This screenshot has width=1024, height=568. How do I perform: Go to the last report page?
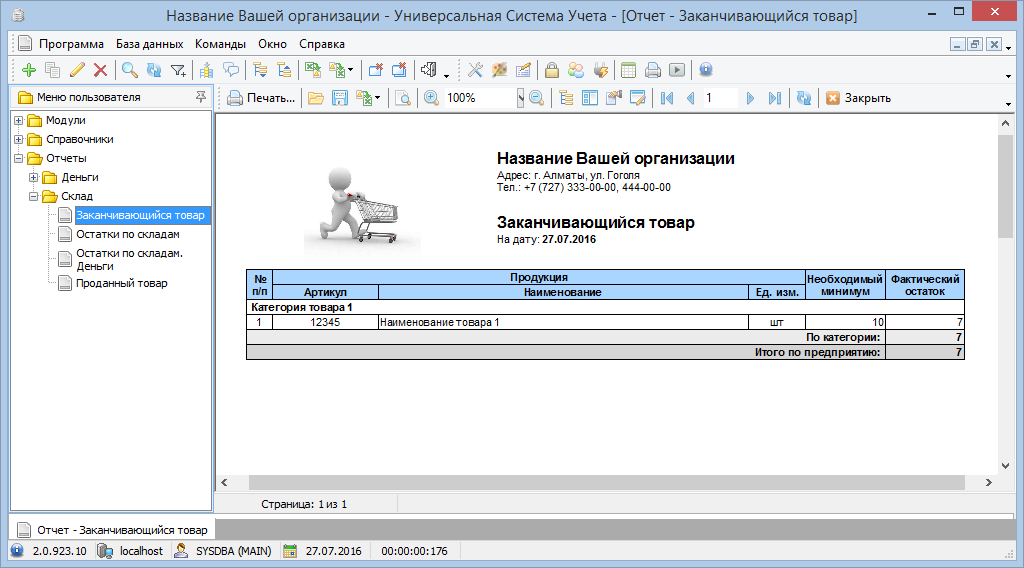click(774, 98)
